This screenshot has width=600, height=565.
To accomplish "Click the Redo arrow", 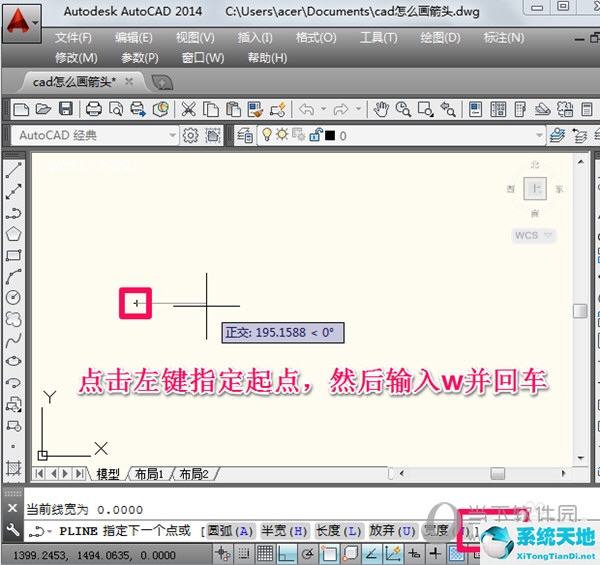I will (x=341, y=109).
